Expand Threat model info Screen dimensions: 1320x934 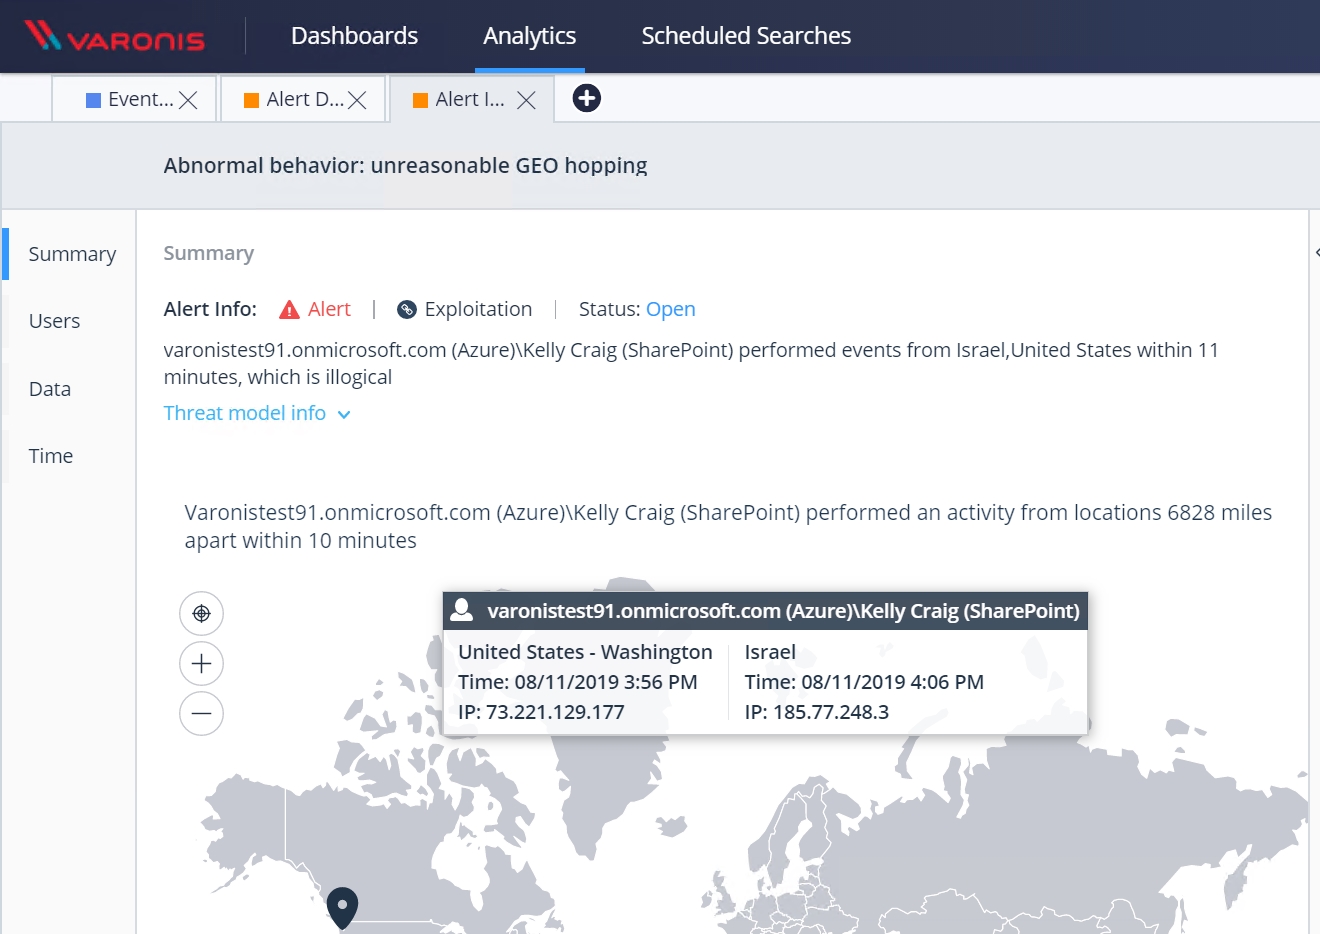pos(257,413)
